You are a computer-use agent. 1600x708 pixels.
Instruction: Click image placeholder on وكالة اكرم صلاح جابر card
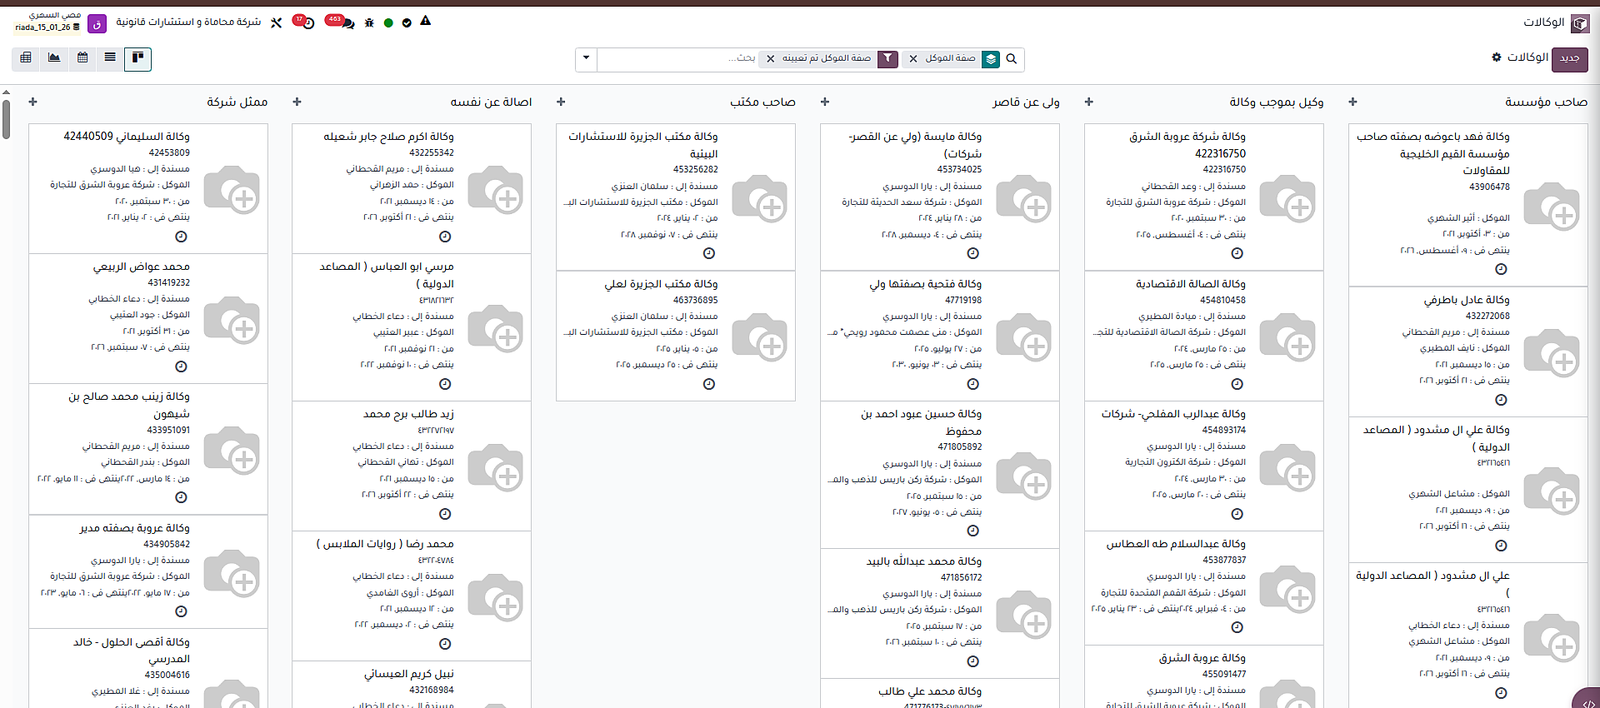[496, 191]
